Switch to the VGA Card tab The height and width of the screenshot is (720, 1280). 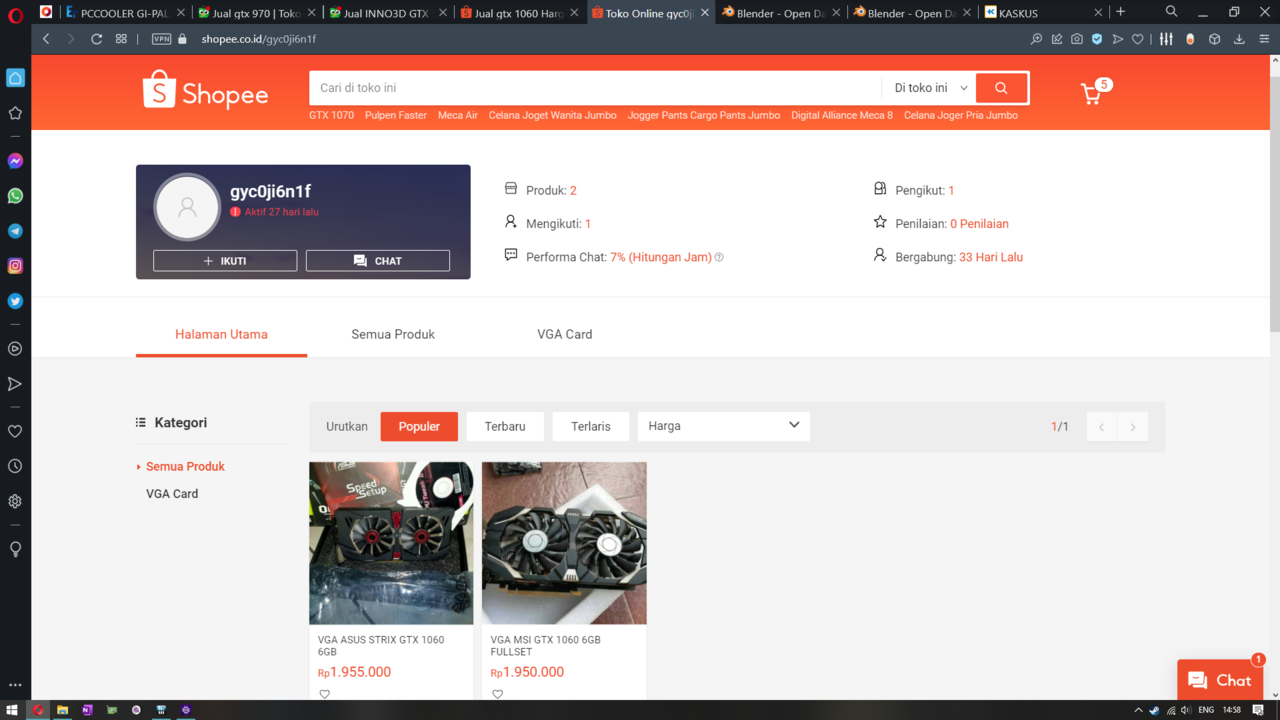click(x=565, y=334)
